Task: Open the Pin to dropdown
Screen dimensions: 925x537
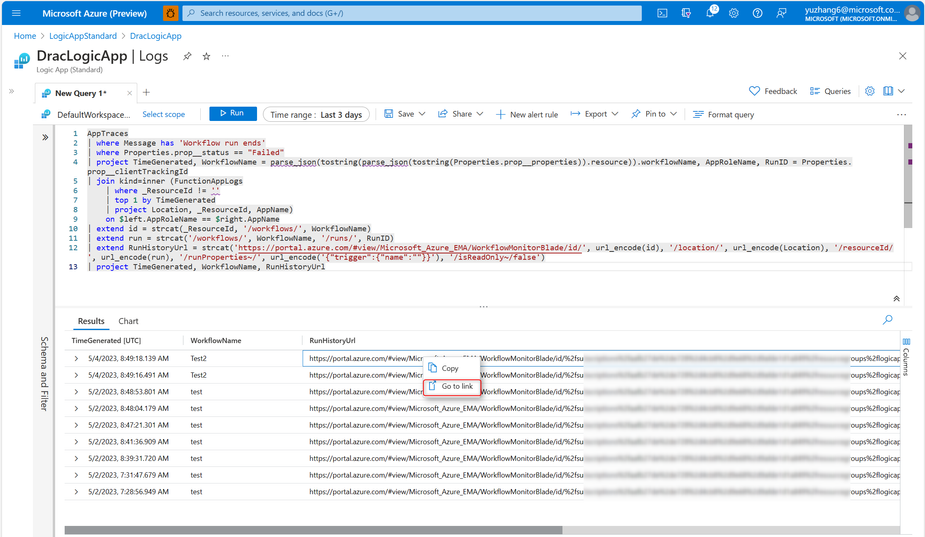Action: point(654,114)
